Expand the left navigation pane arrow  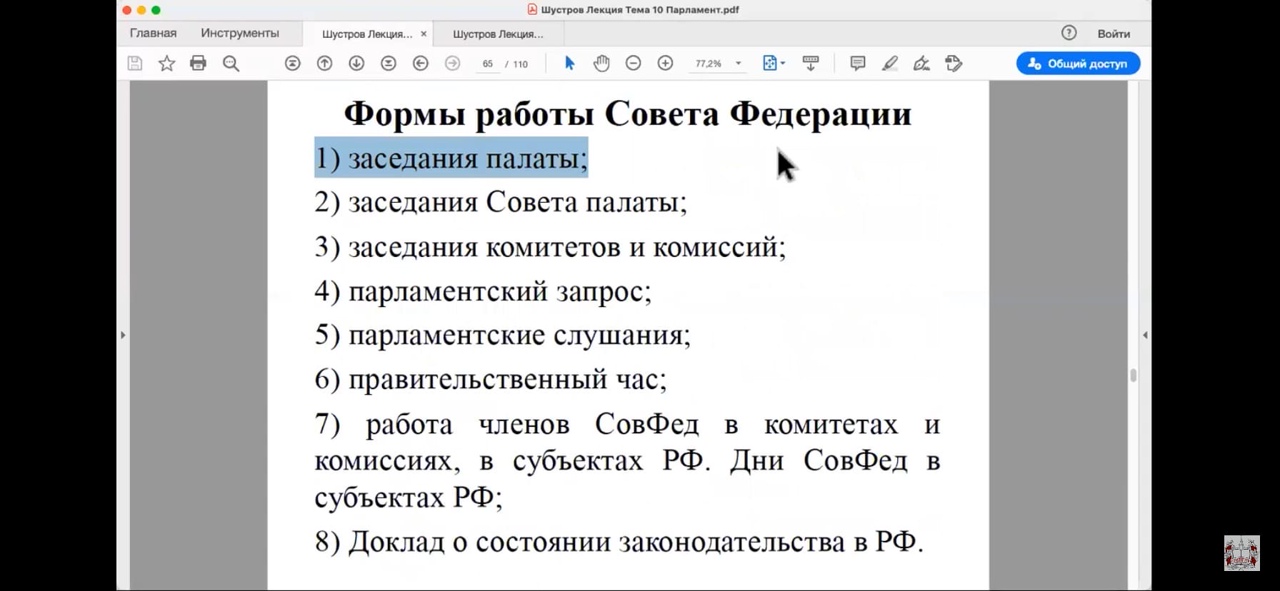(123, 335)
